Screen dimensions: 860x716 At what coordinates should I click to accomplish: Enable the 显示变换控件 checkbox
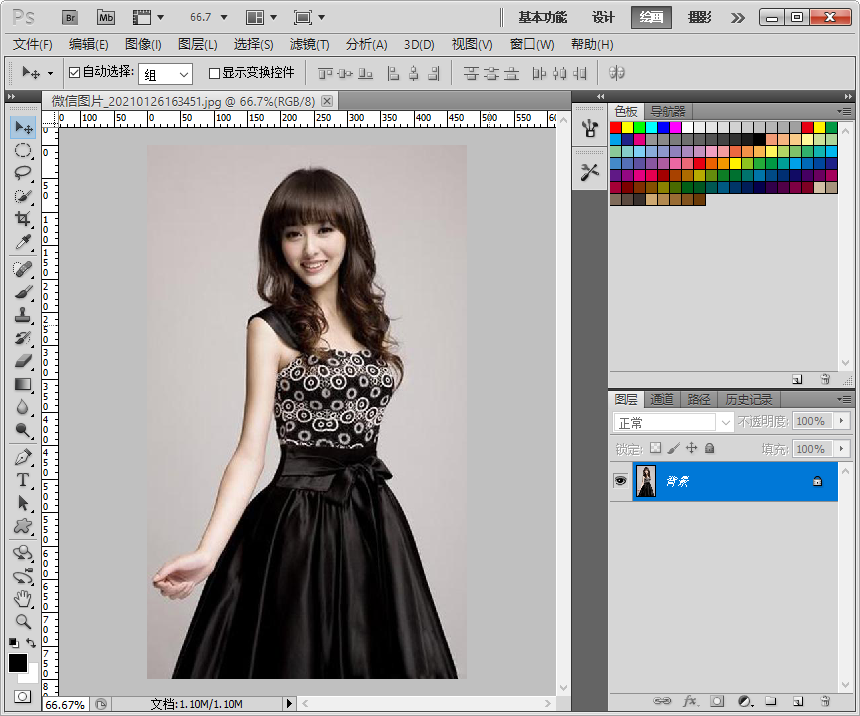[214, 73]
